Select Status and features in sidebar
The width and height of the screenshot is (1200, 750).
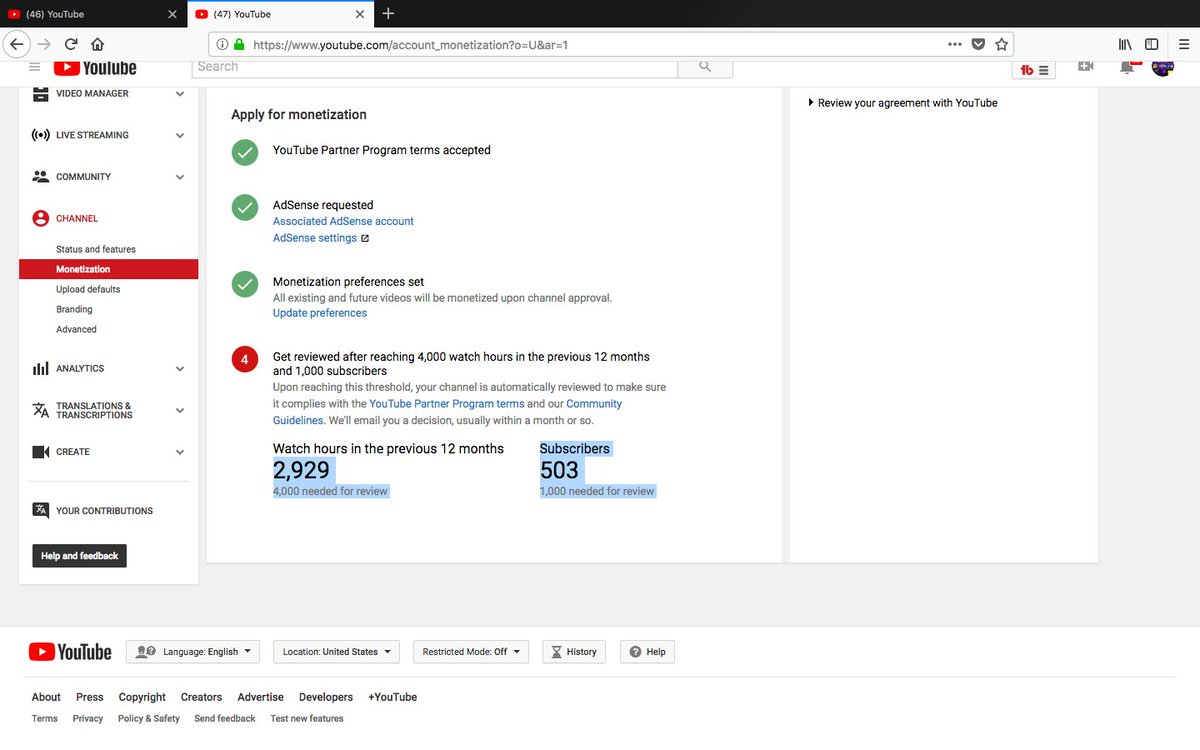pos(96,249)
